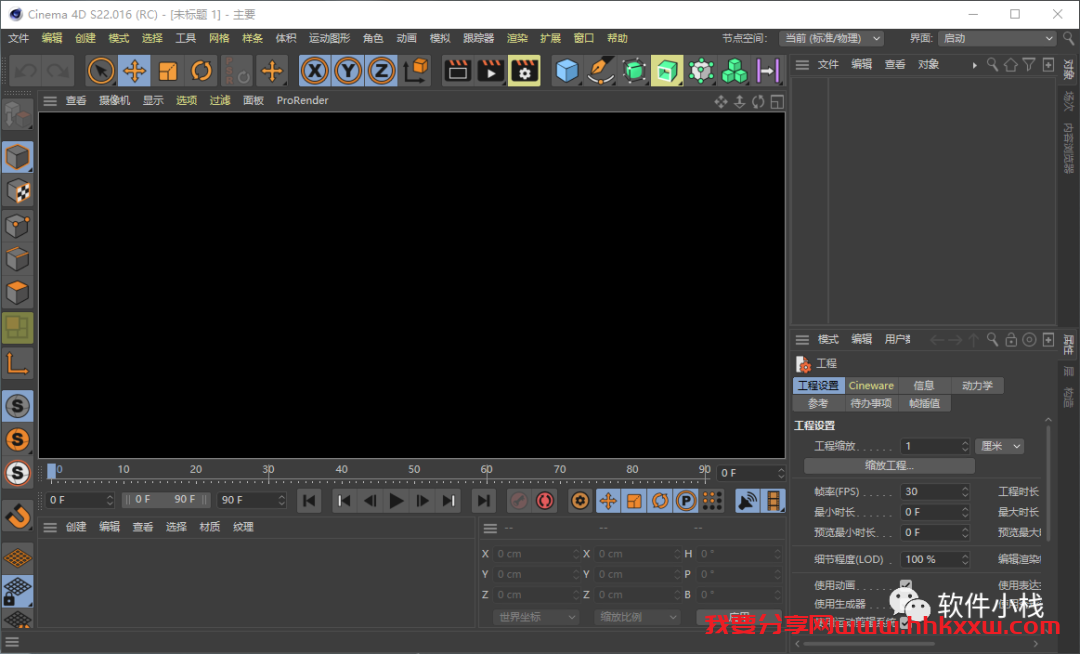This screenshot has width=1080, height=654.
Task: Open viewport 摄像机 menu
Action: click(x=114, y=101)
